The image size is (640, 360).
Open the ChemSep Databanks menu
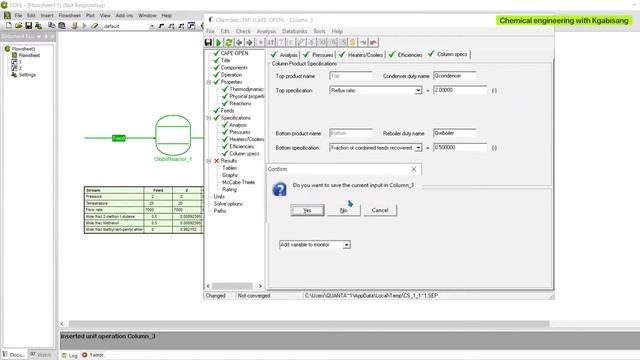click(294, 31)
